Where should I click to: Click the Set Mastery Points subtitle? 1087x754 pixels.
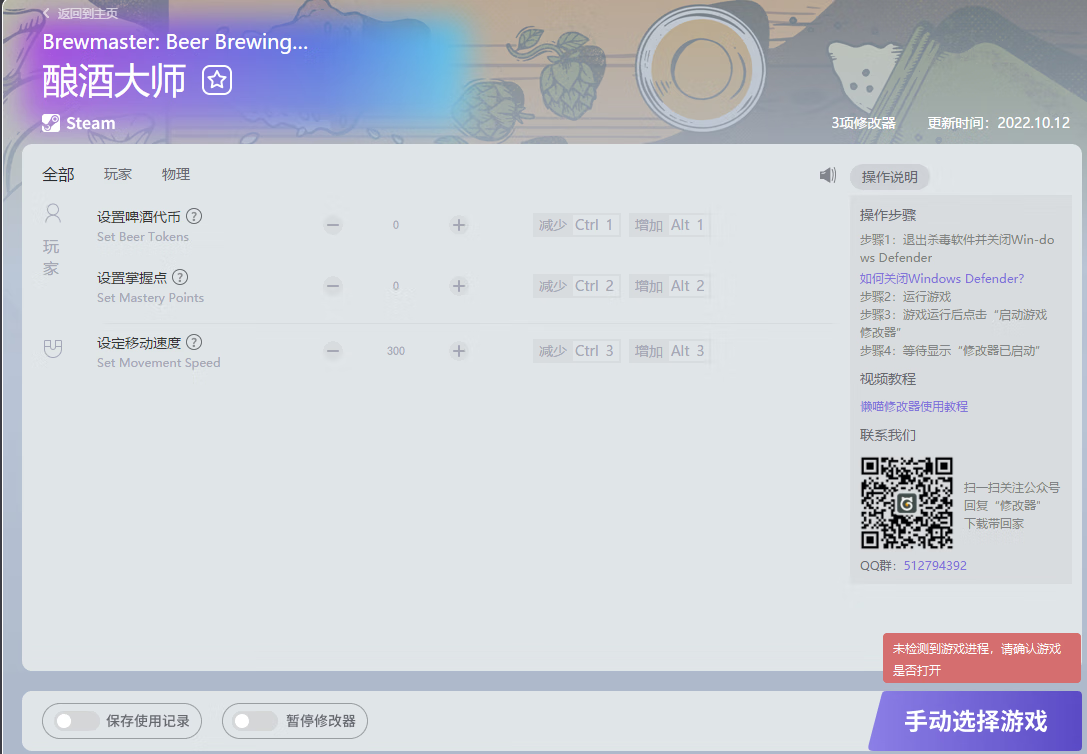150,298
